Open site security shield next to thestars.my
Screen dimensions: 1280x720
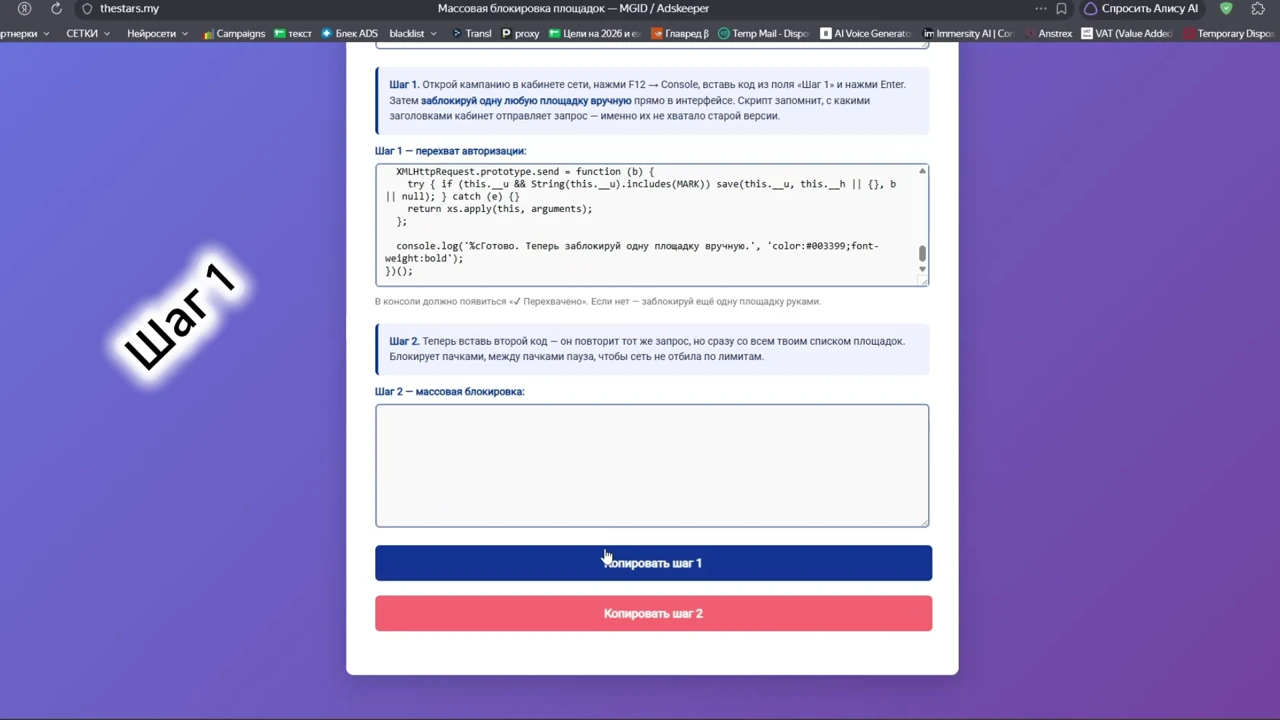tap(87, 9)
